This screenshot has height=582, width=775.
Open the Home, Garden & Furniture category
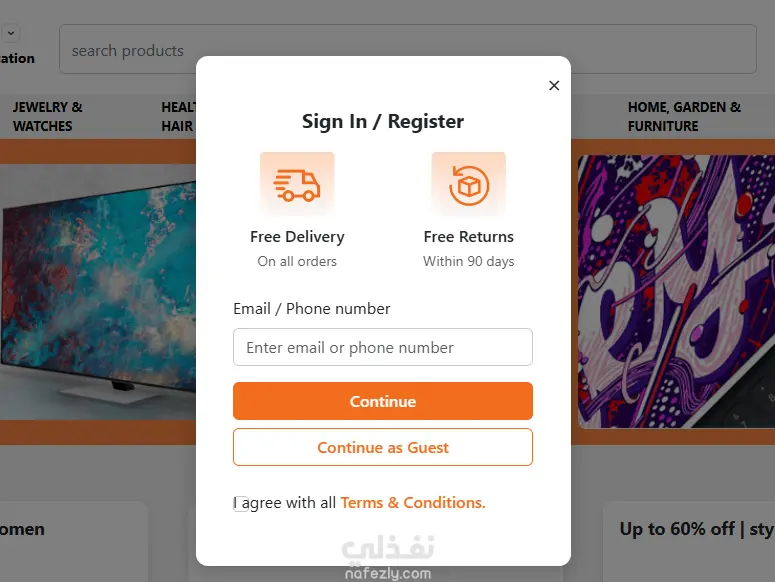684,116
